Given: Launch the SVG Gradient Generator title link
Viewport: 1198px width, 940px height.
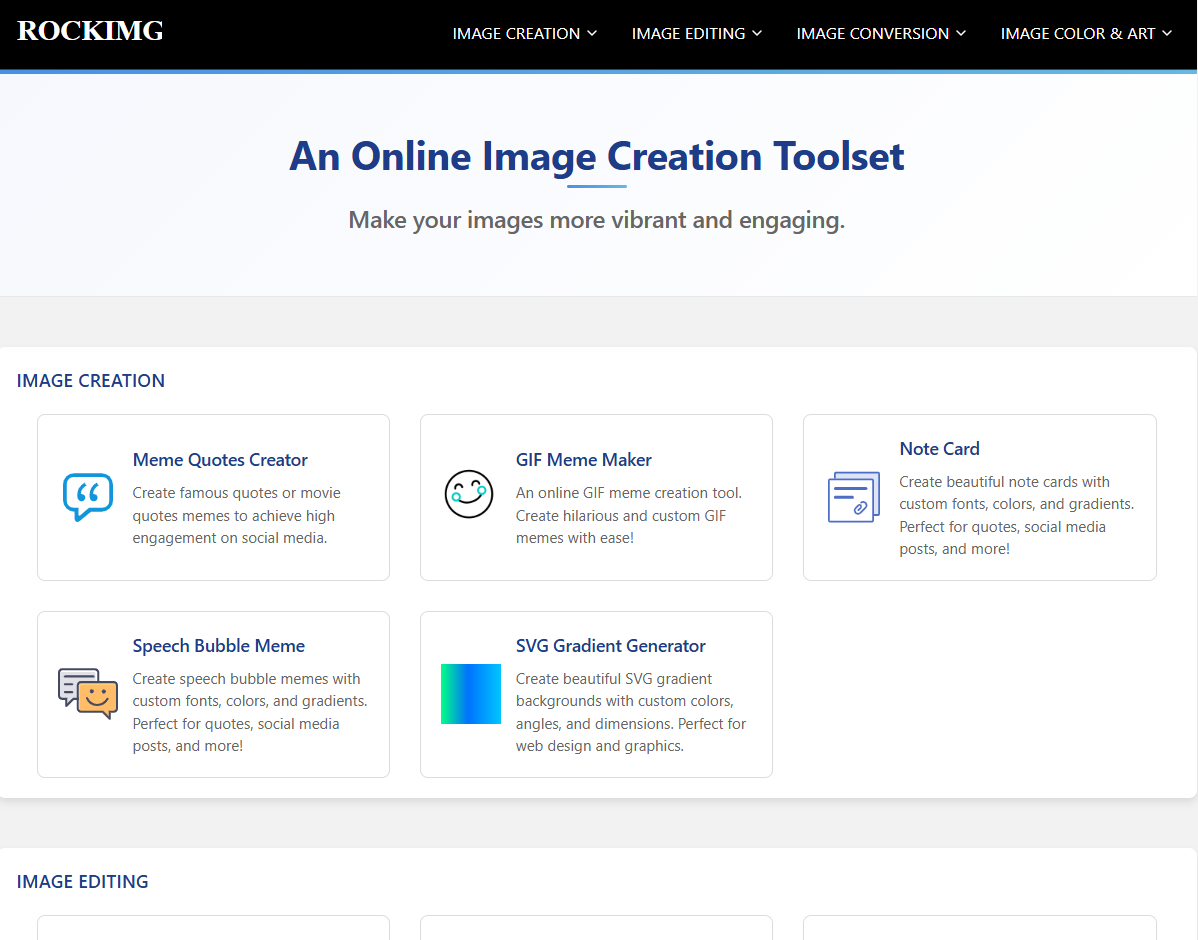Looking at the screenshot, I should click(610, 646).
